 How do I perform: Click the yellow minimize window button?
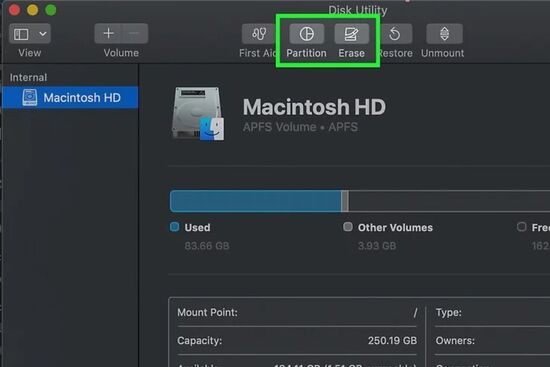click(33, 10)
